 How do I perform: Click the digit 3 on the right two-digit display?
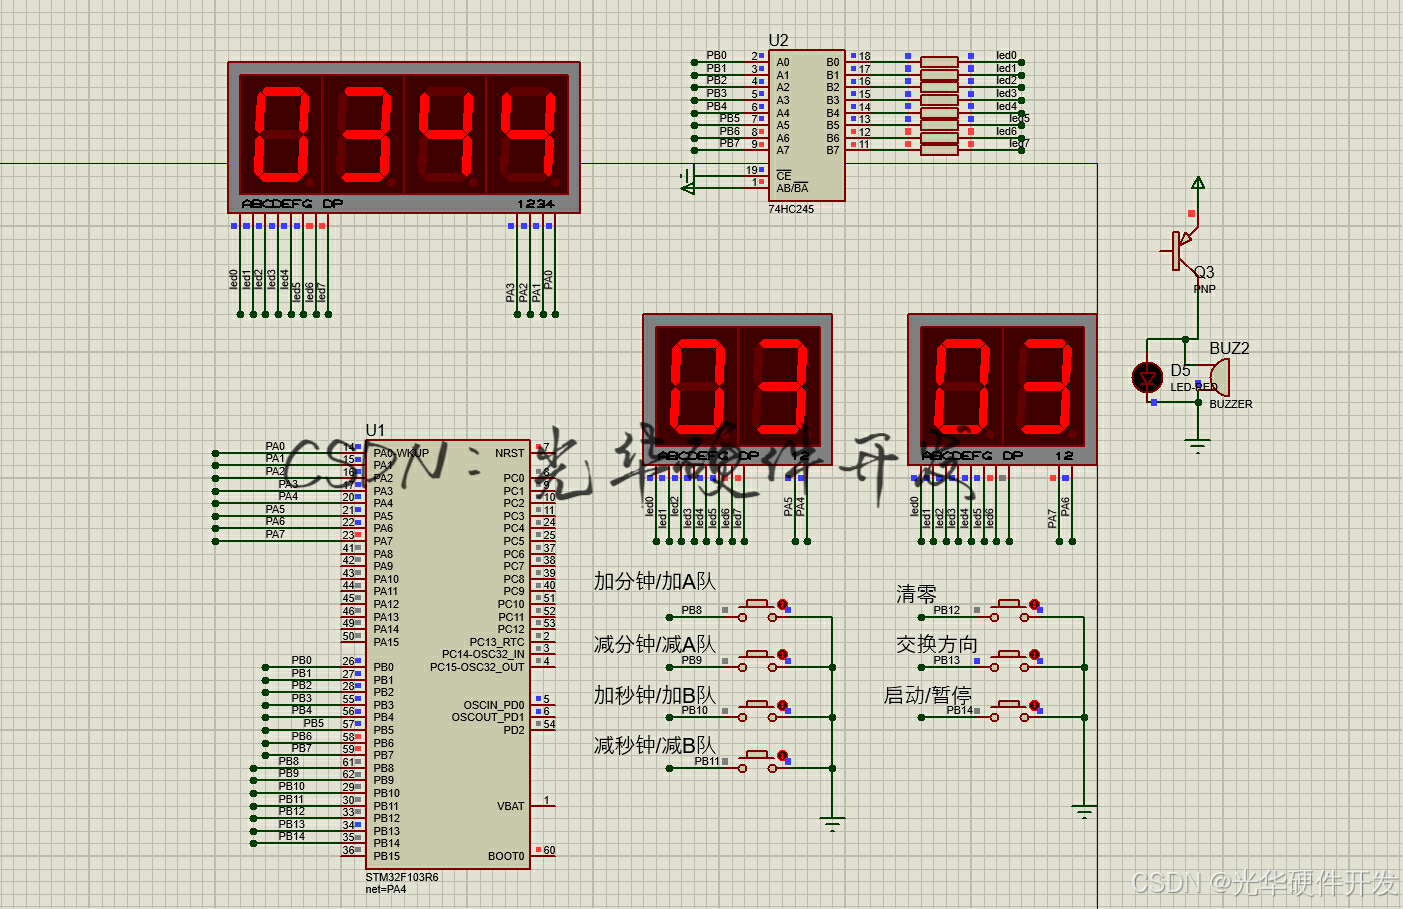(x=1047, y=386)
